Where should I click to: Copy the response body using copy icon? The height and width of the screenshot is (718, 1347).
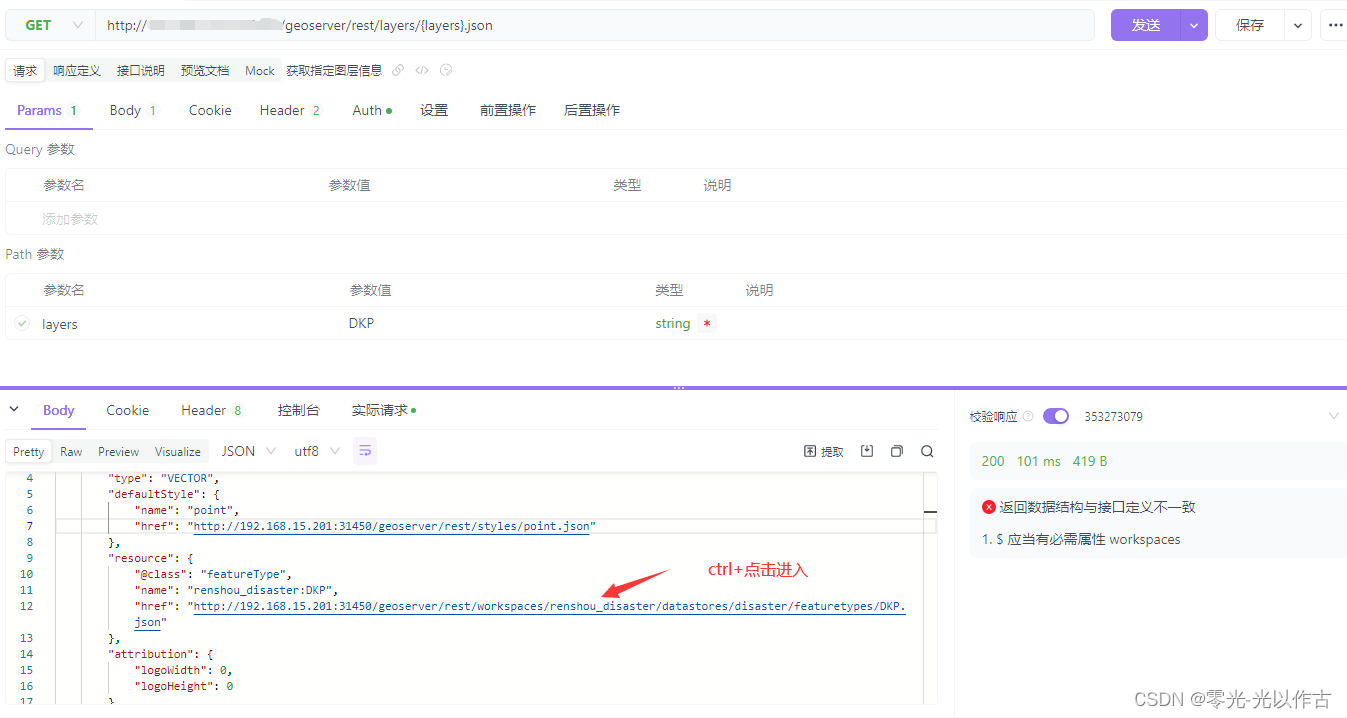click(896, 451)
